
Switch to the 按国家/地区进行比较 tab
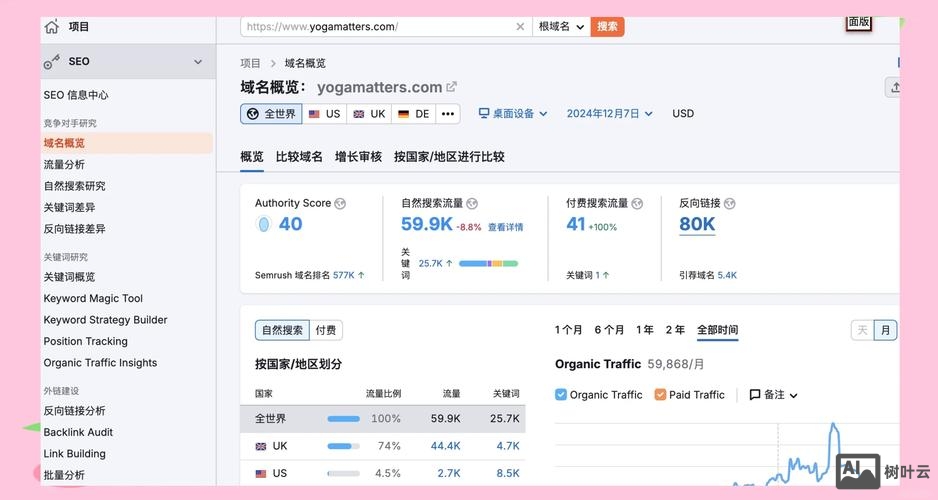[449, 157]
